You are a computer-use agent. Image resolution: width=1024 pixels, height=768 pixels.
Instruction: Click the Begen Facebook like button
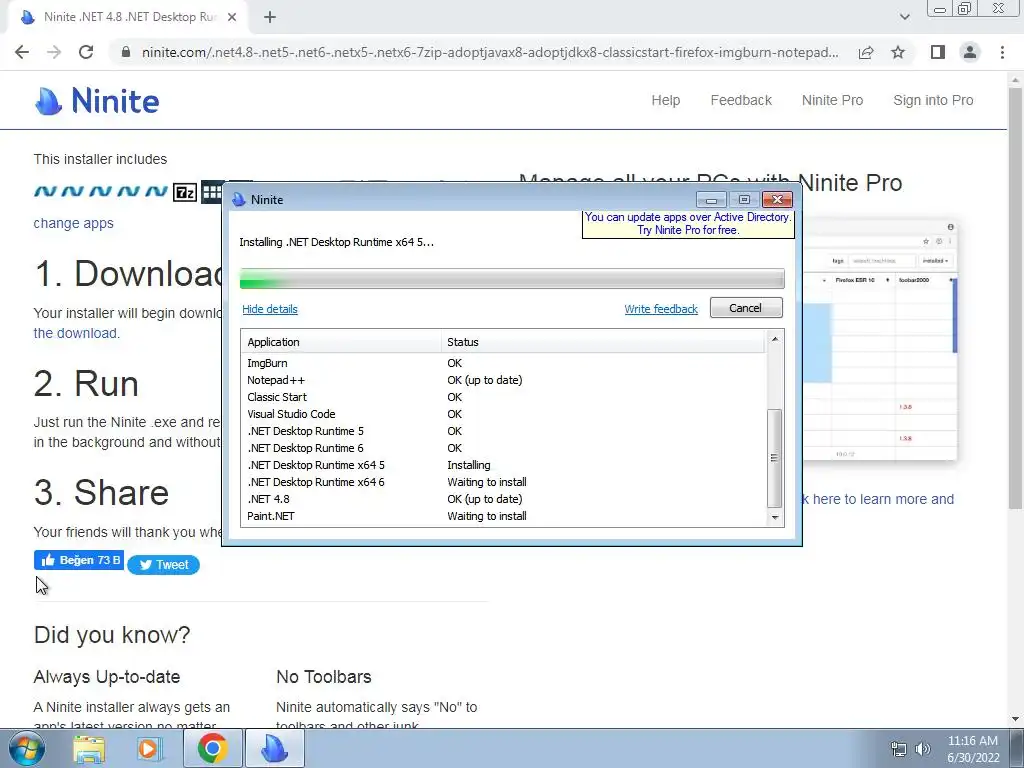79,560
